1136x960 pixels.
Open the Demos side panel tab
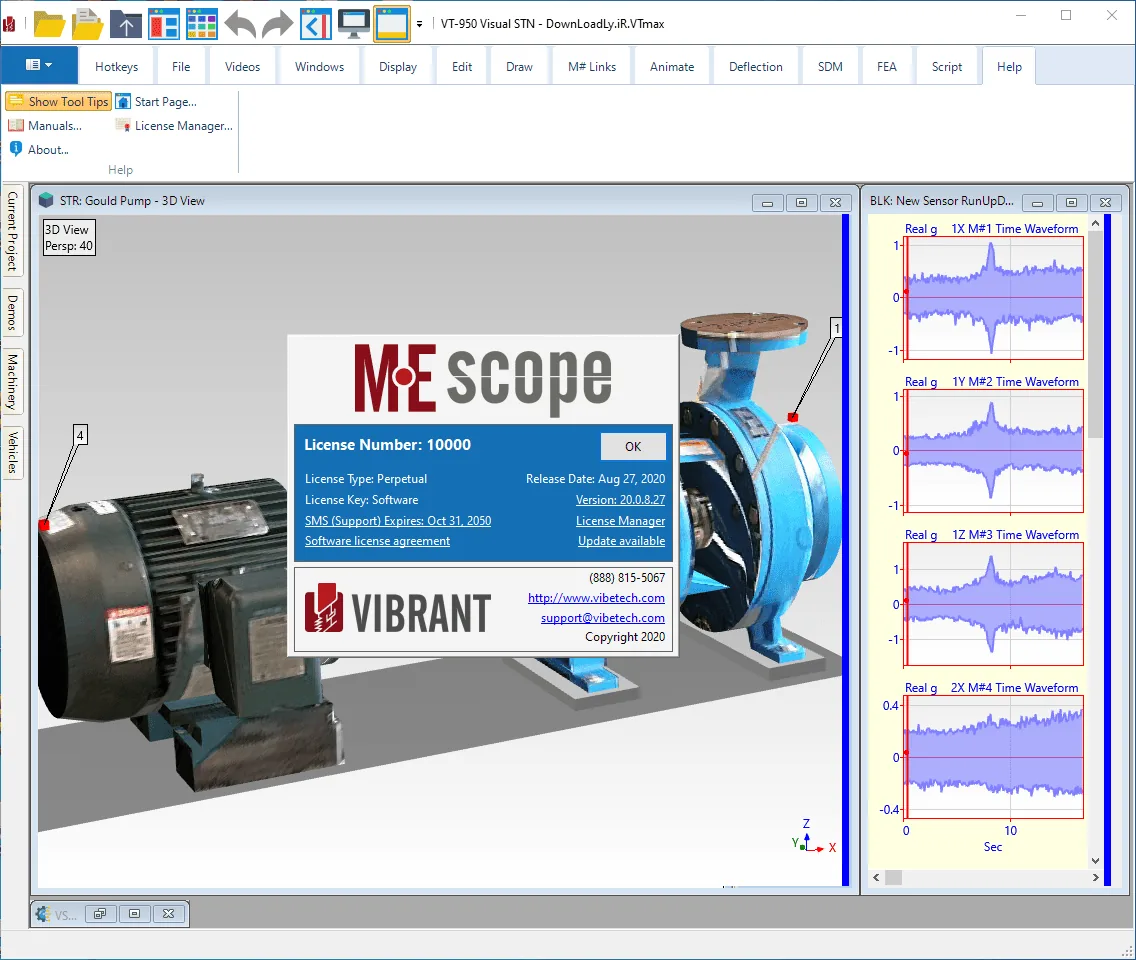pos(12,312)
